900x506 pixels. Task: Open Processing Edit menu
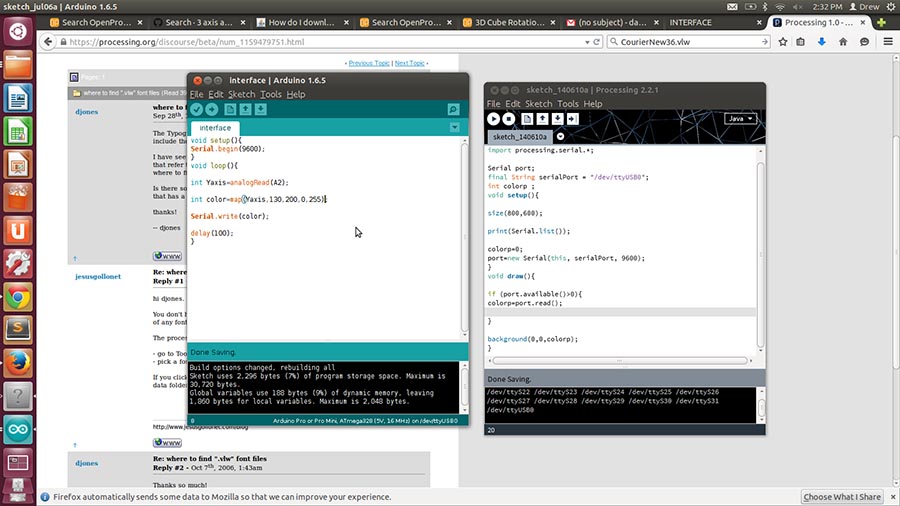point(513,104)
